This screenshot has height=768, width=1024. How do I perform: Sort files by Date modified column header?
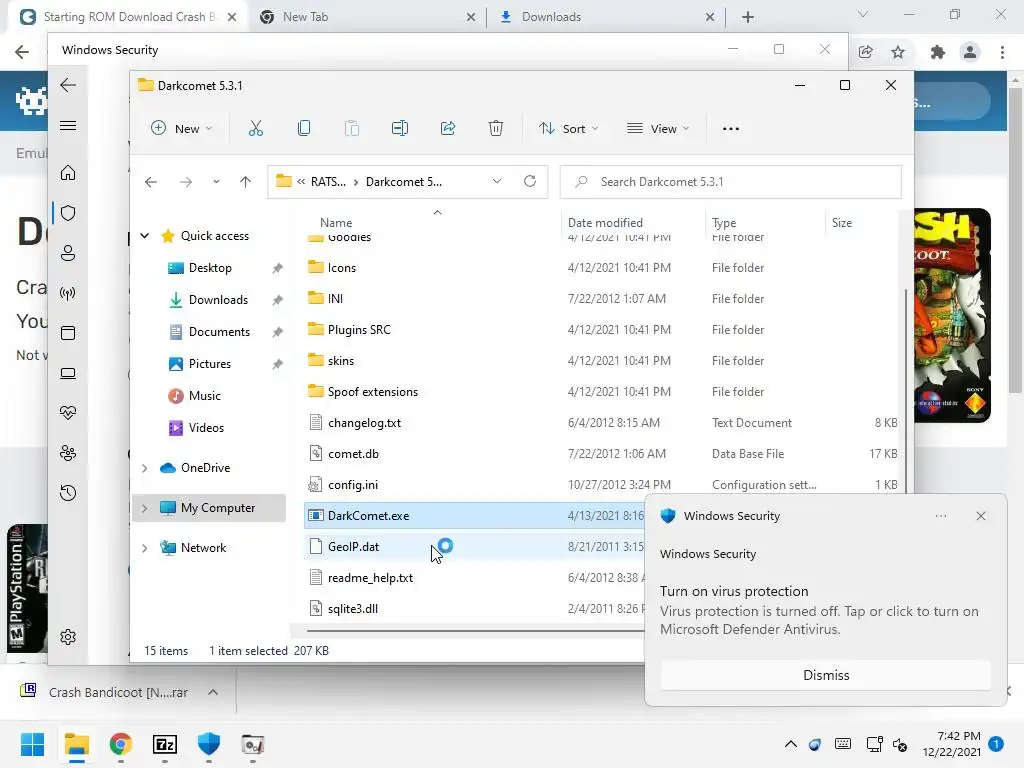[605, 223]
